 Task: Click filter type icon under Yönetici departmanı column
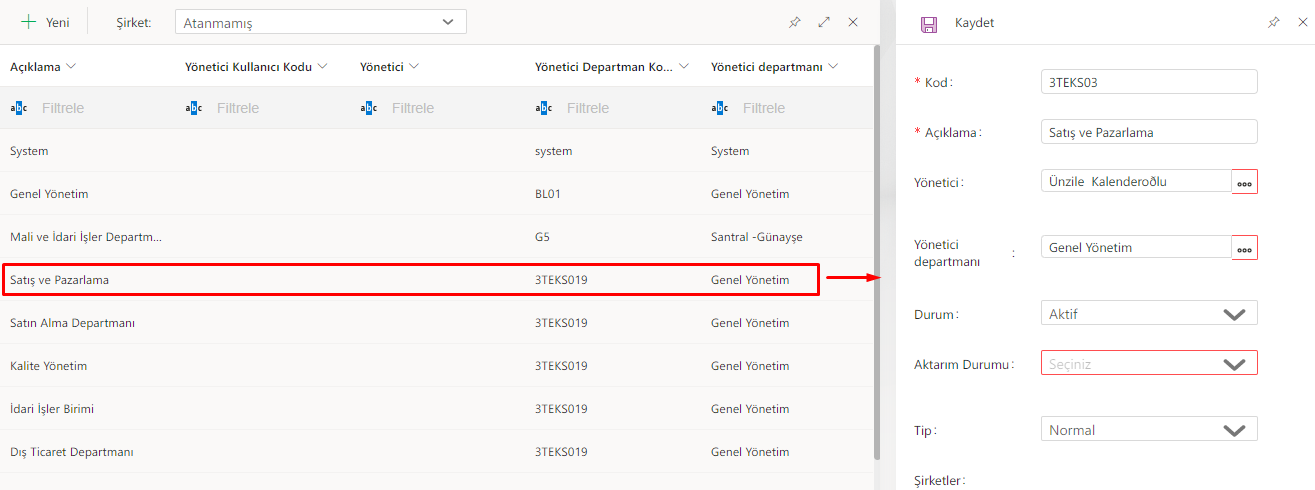click(x=720, y=108)
